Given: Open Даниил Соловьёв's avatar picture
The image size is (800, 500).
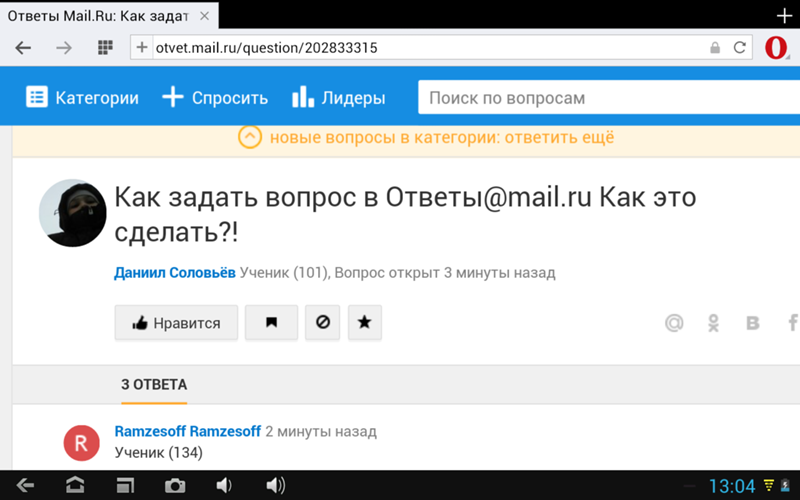Looking at the screenshot, I should [x=72, y=213].
